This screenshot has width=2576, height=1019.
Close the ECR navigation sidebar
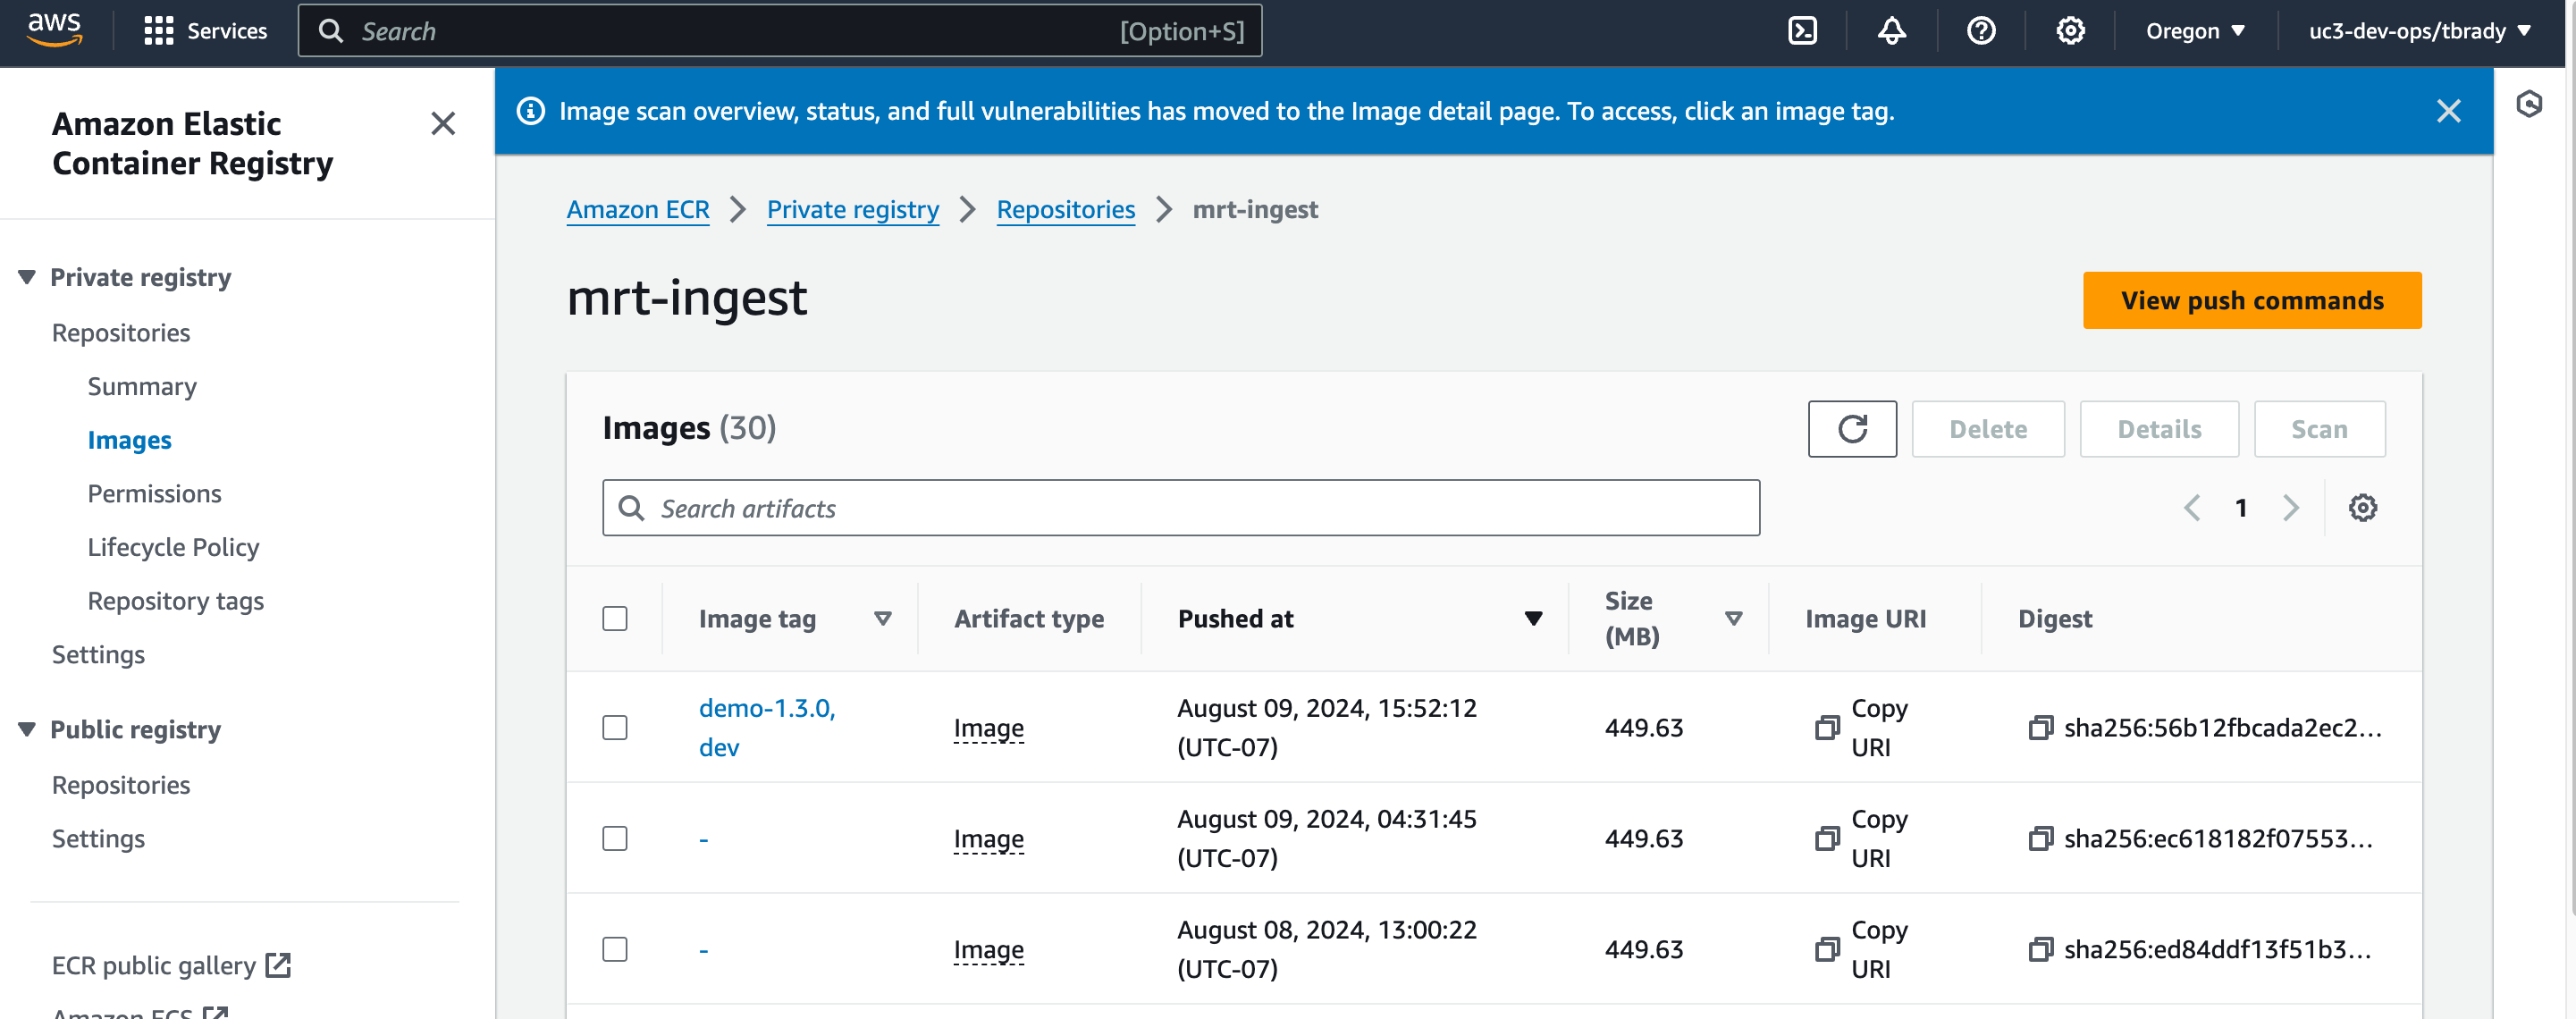443,124
